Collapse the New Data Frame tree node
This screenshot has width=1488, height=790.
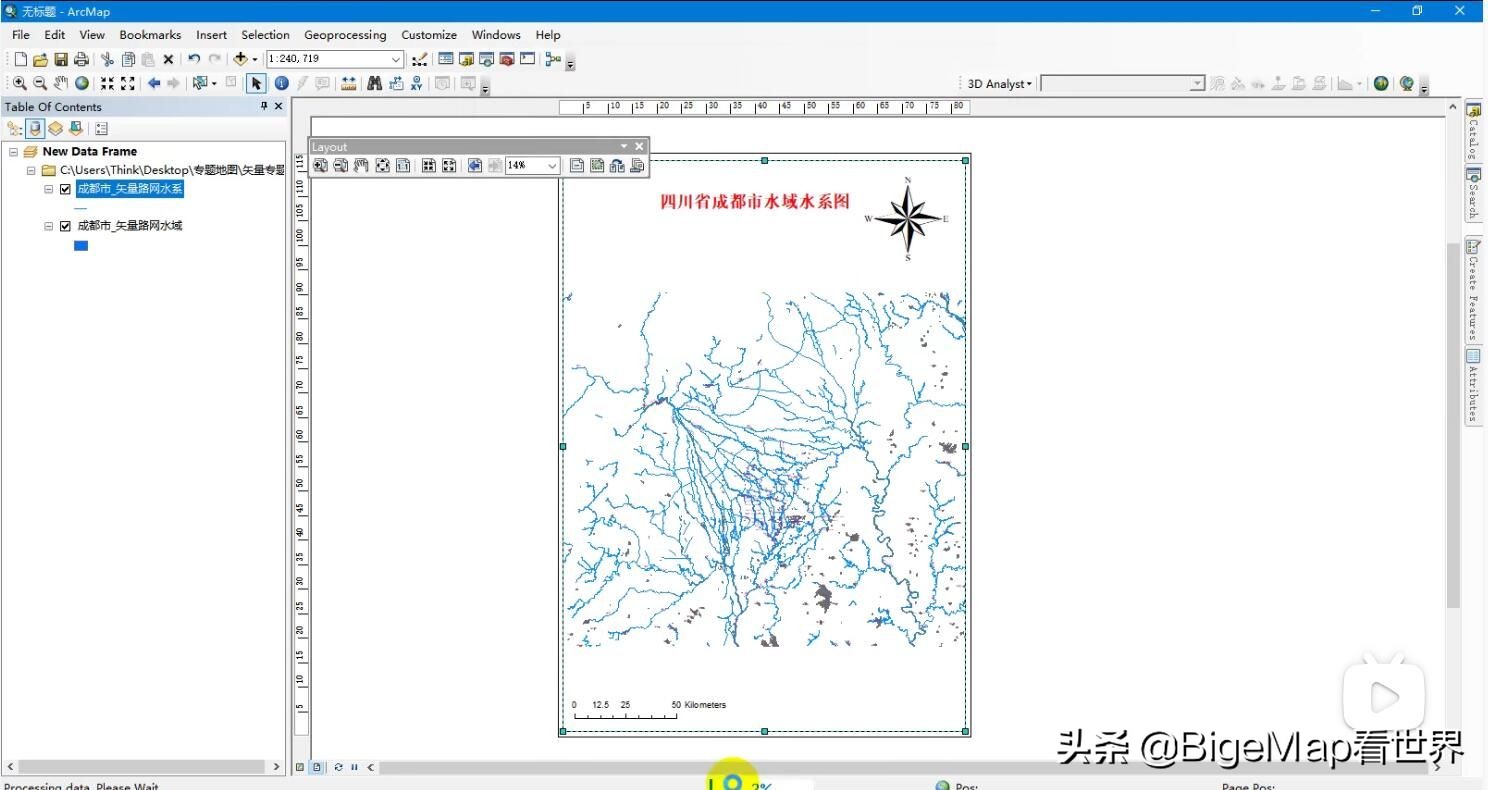coord(13,151)
